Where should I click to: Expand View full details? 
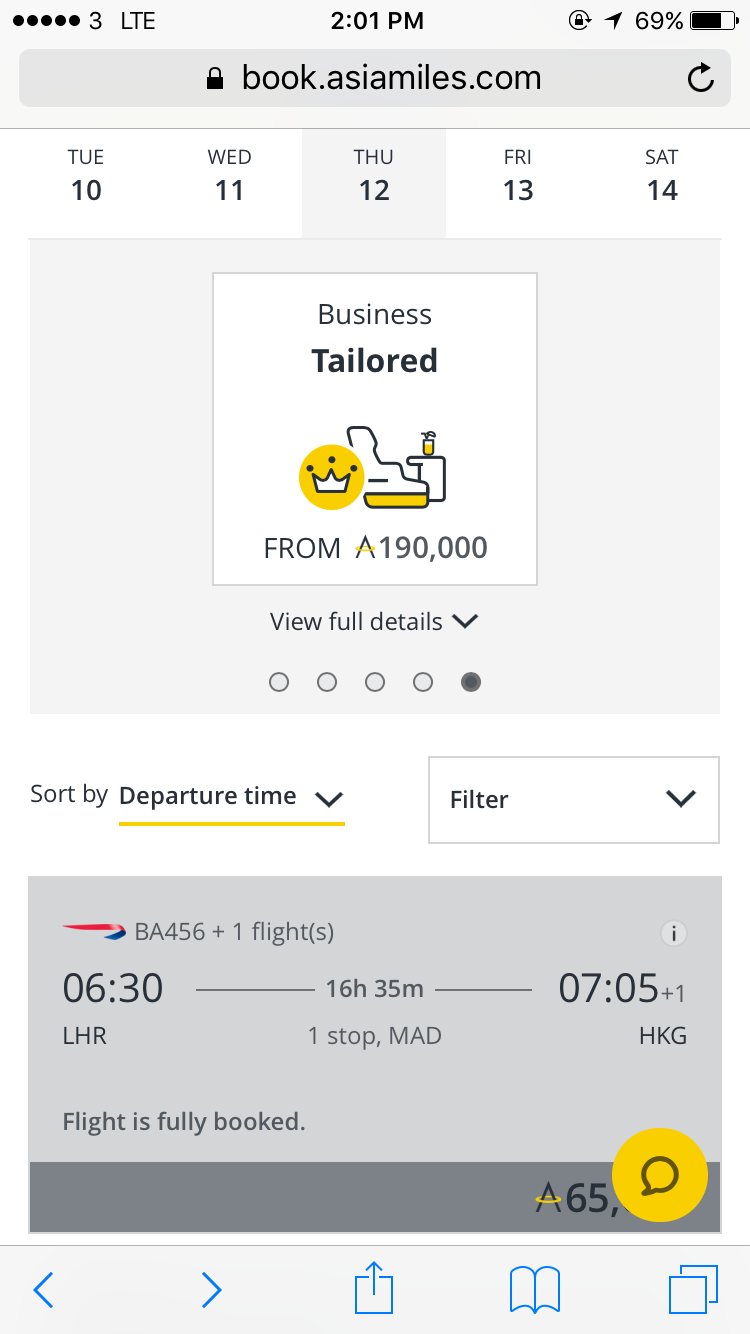374,621
